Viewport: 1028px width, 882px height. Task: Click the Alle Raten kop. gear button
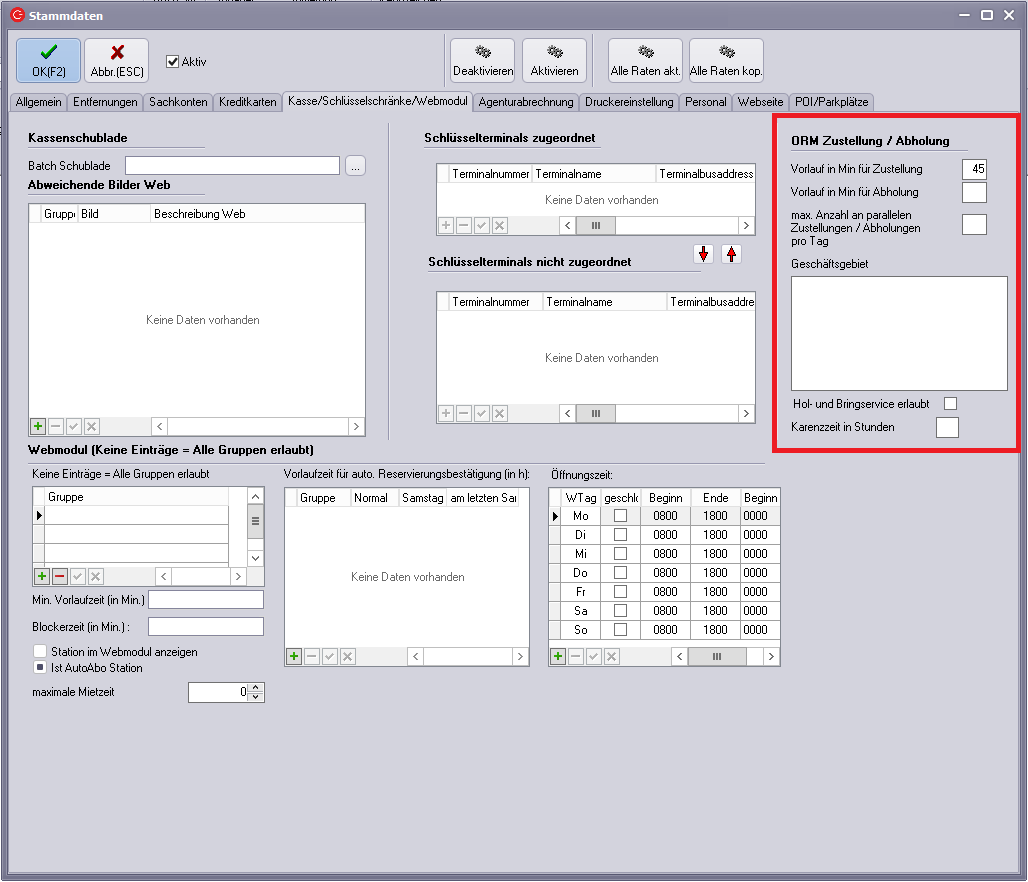726,60
